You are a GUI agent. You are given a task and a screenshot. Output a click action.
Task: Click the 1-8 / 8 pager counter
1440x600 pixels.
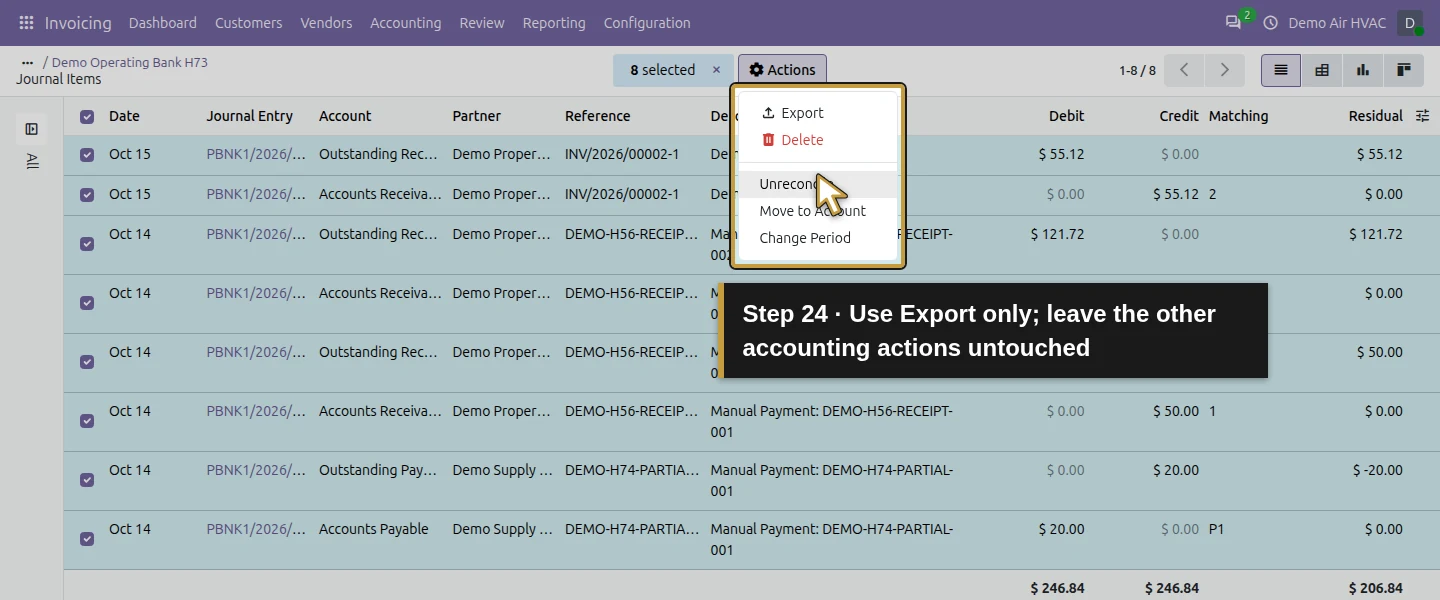(1137, 70)
